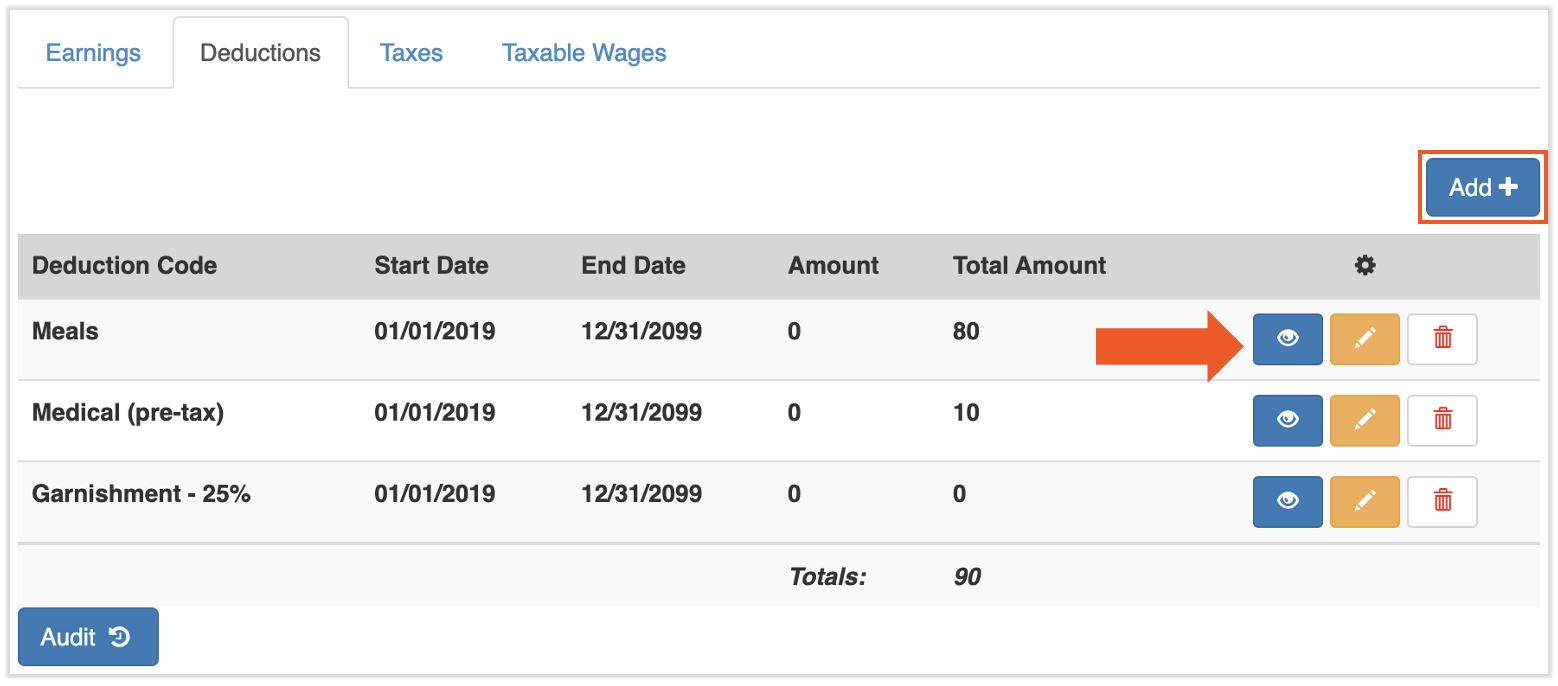The image size is (1558, 686).
Task: Open the Taxes tab
Action: pyautogui.click(x=410, y=52)
